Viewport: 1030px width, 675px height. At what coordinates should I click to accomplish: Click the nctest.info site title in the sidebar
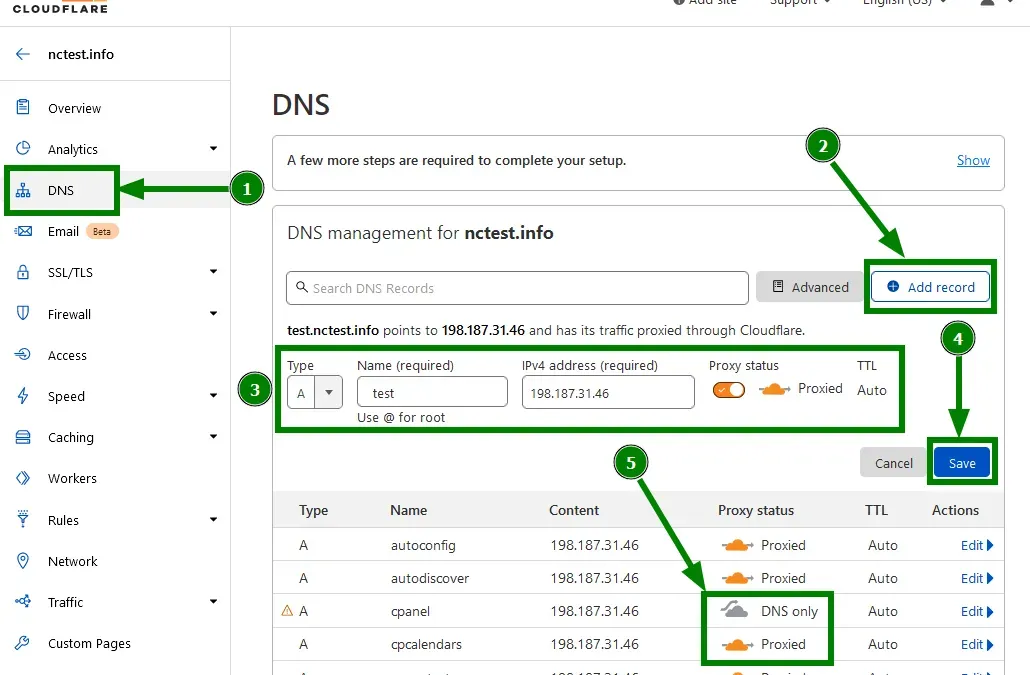(x=81, y=54)
